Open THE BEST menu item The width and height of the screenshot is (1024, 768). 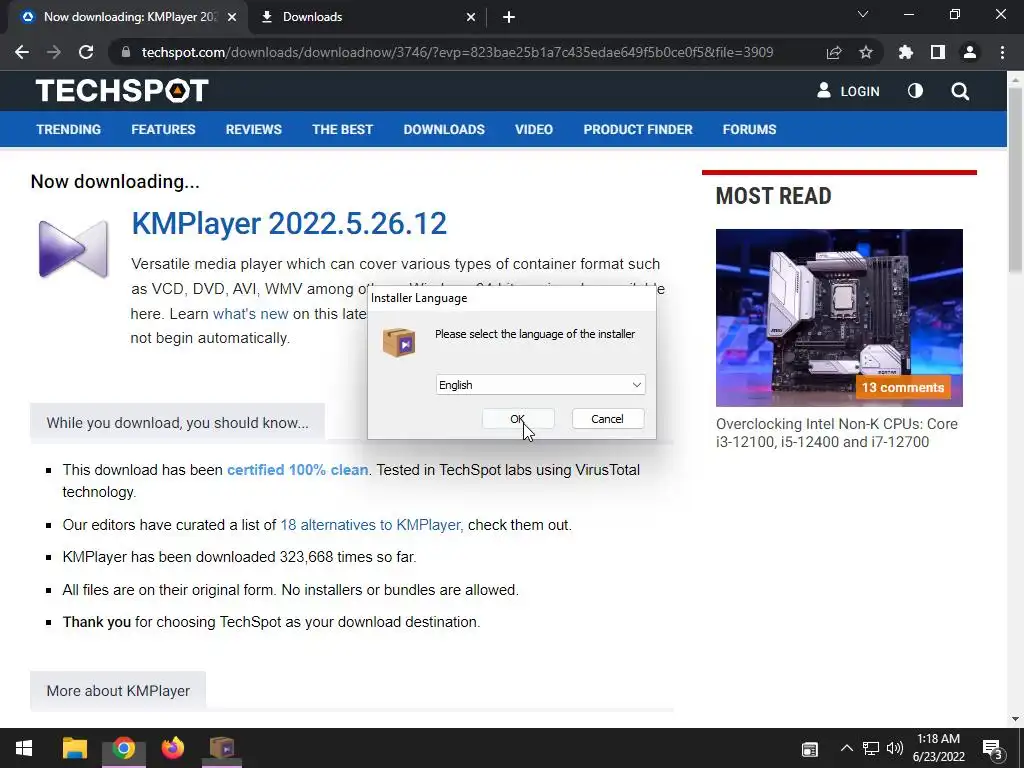342,129
